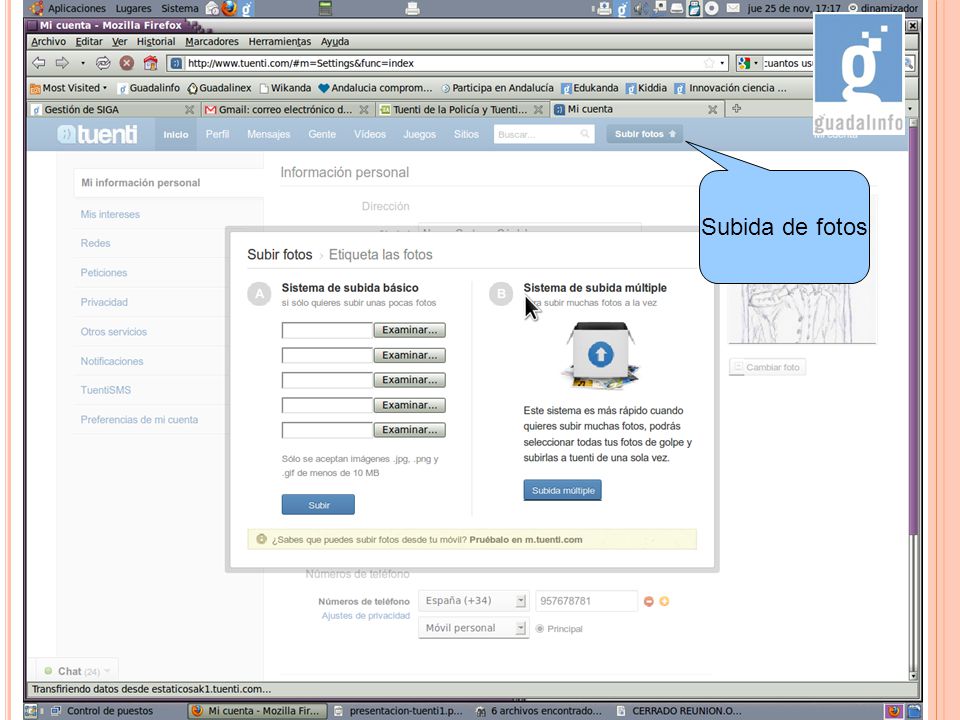Viewport: 960px width, 720px height.
Task: Go to Mensajes in the tuenti navigation
Action: (269, 134)
